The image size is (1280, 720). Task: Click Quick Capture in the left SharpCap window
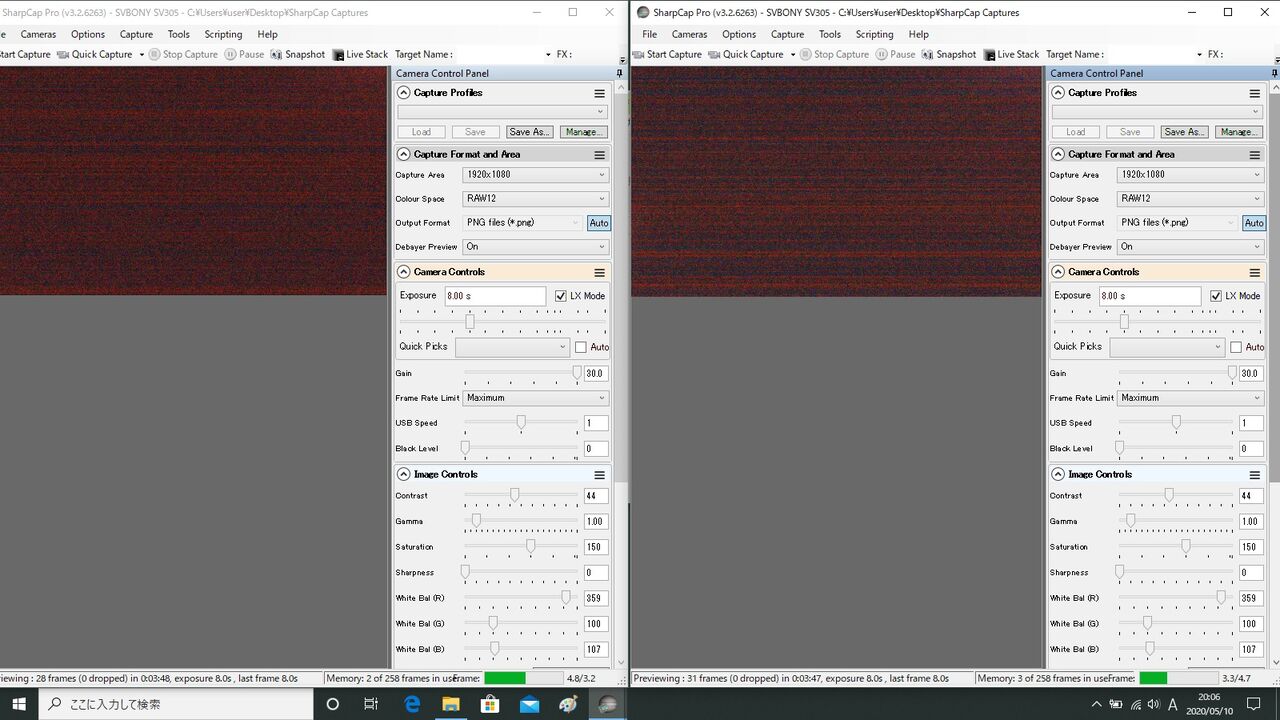(x=94, y=54)
